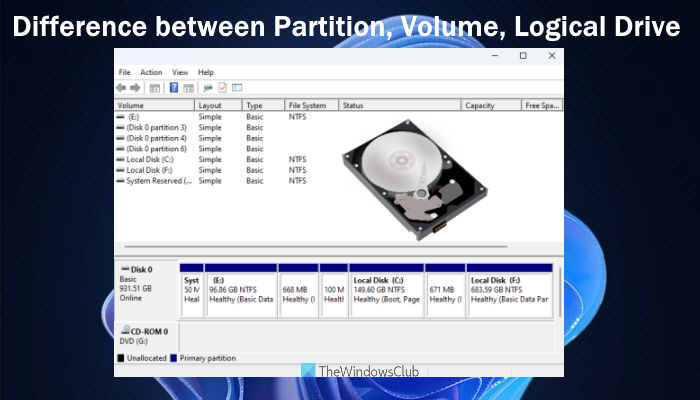Click the System Reserved 50 MB partition block
700x400 pixels.
(192, 290)
